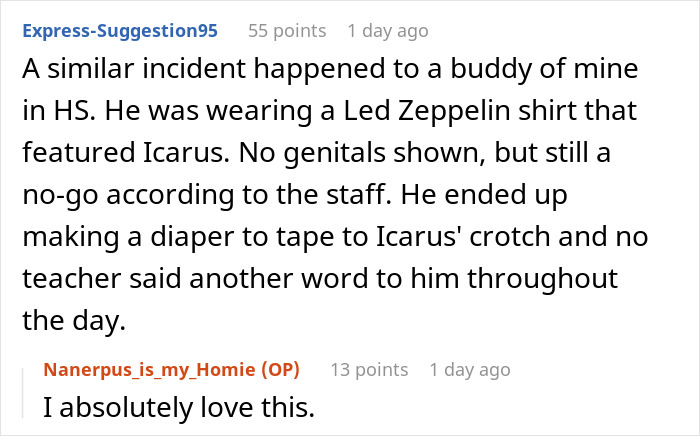Click the (OP) badge on the reply

coord(283,370)
